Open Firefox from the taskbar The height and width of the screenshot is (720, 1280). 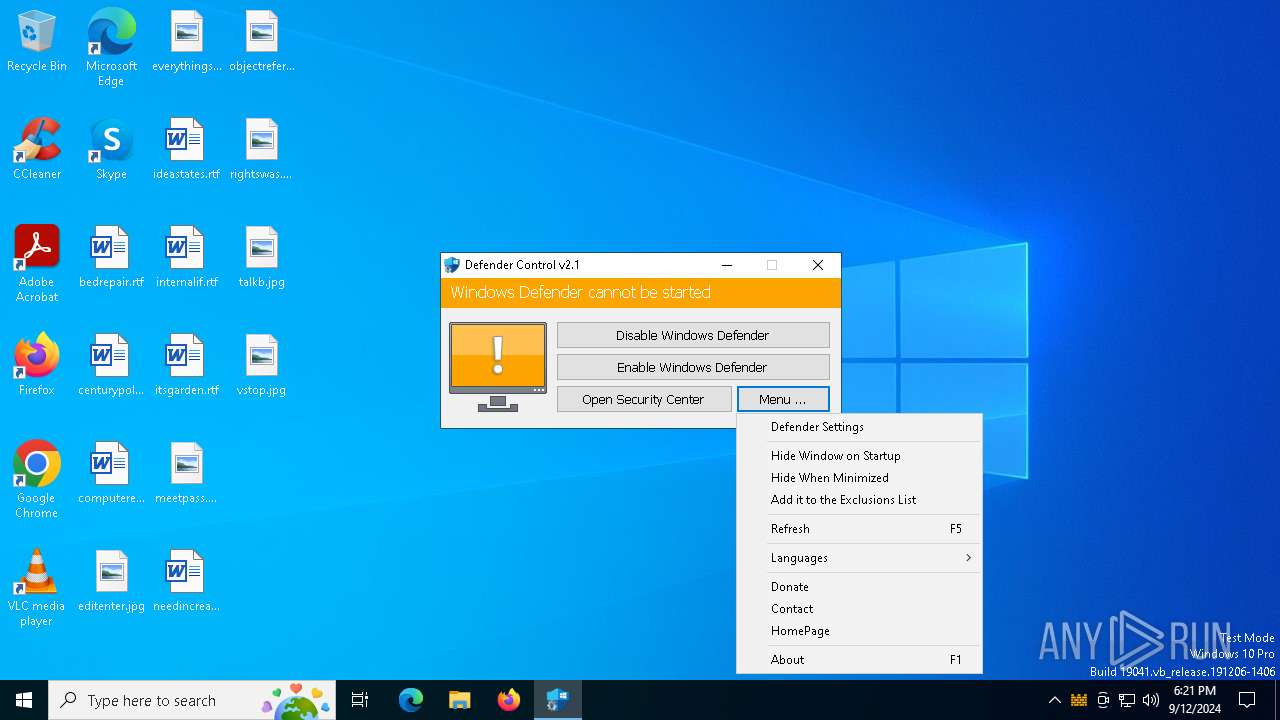pos(509,700)
